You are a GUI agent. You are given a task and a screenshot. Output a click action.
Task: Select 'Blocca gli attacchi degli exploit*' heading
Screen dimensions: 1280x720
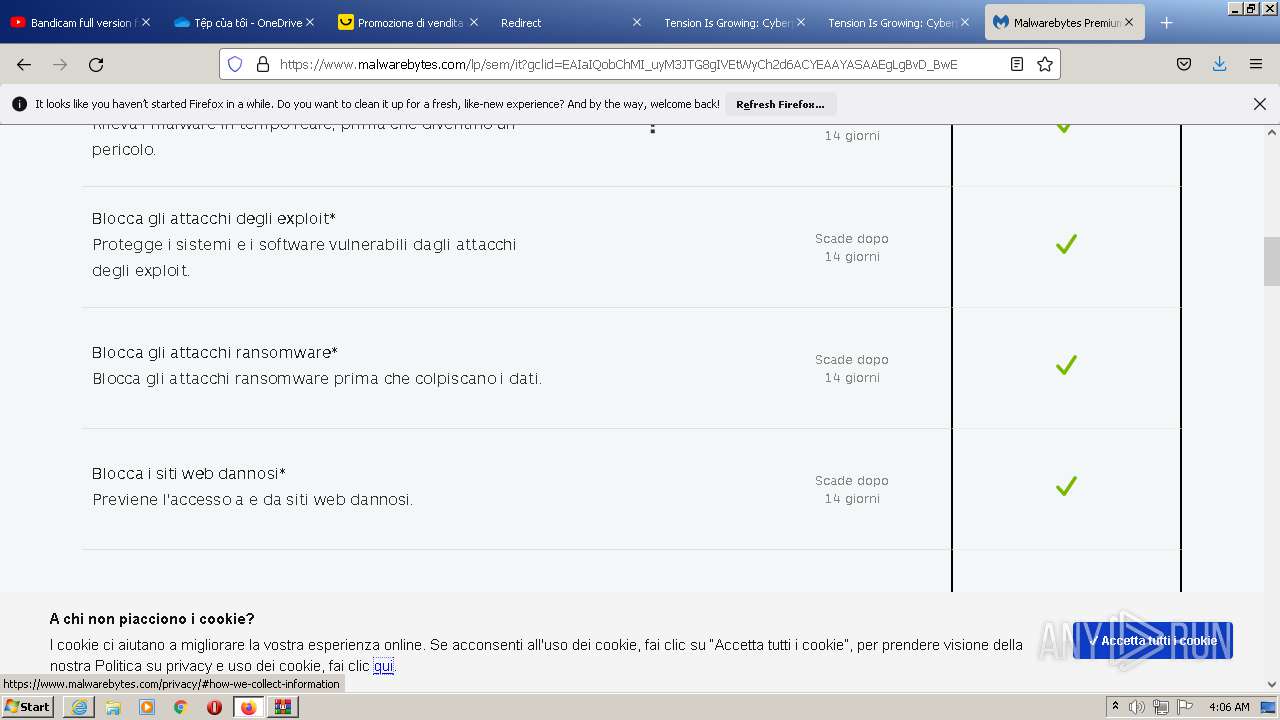[214, 218]
